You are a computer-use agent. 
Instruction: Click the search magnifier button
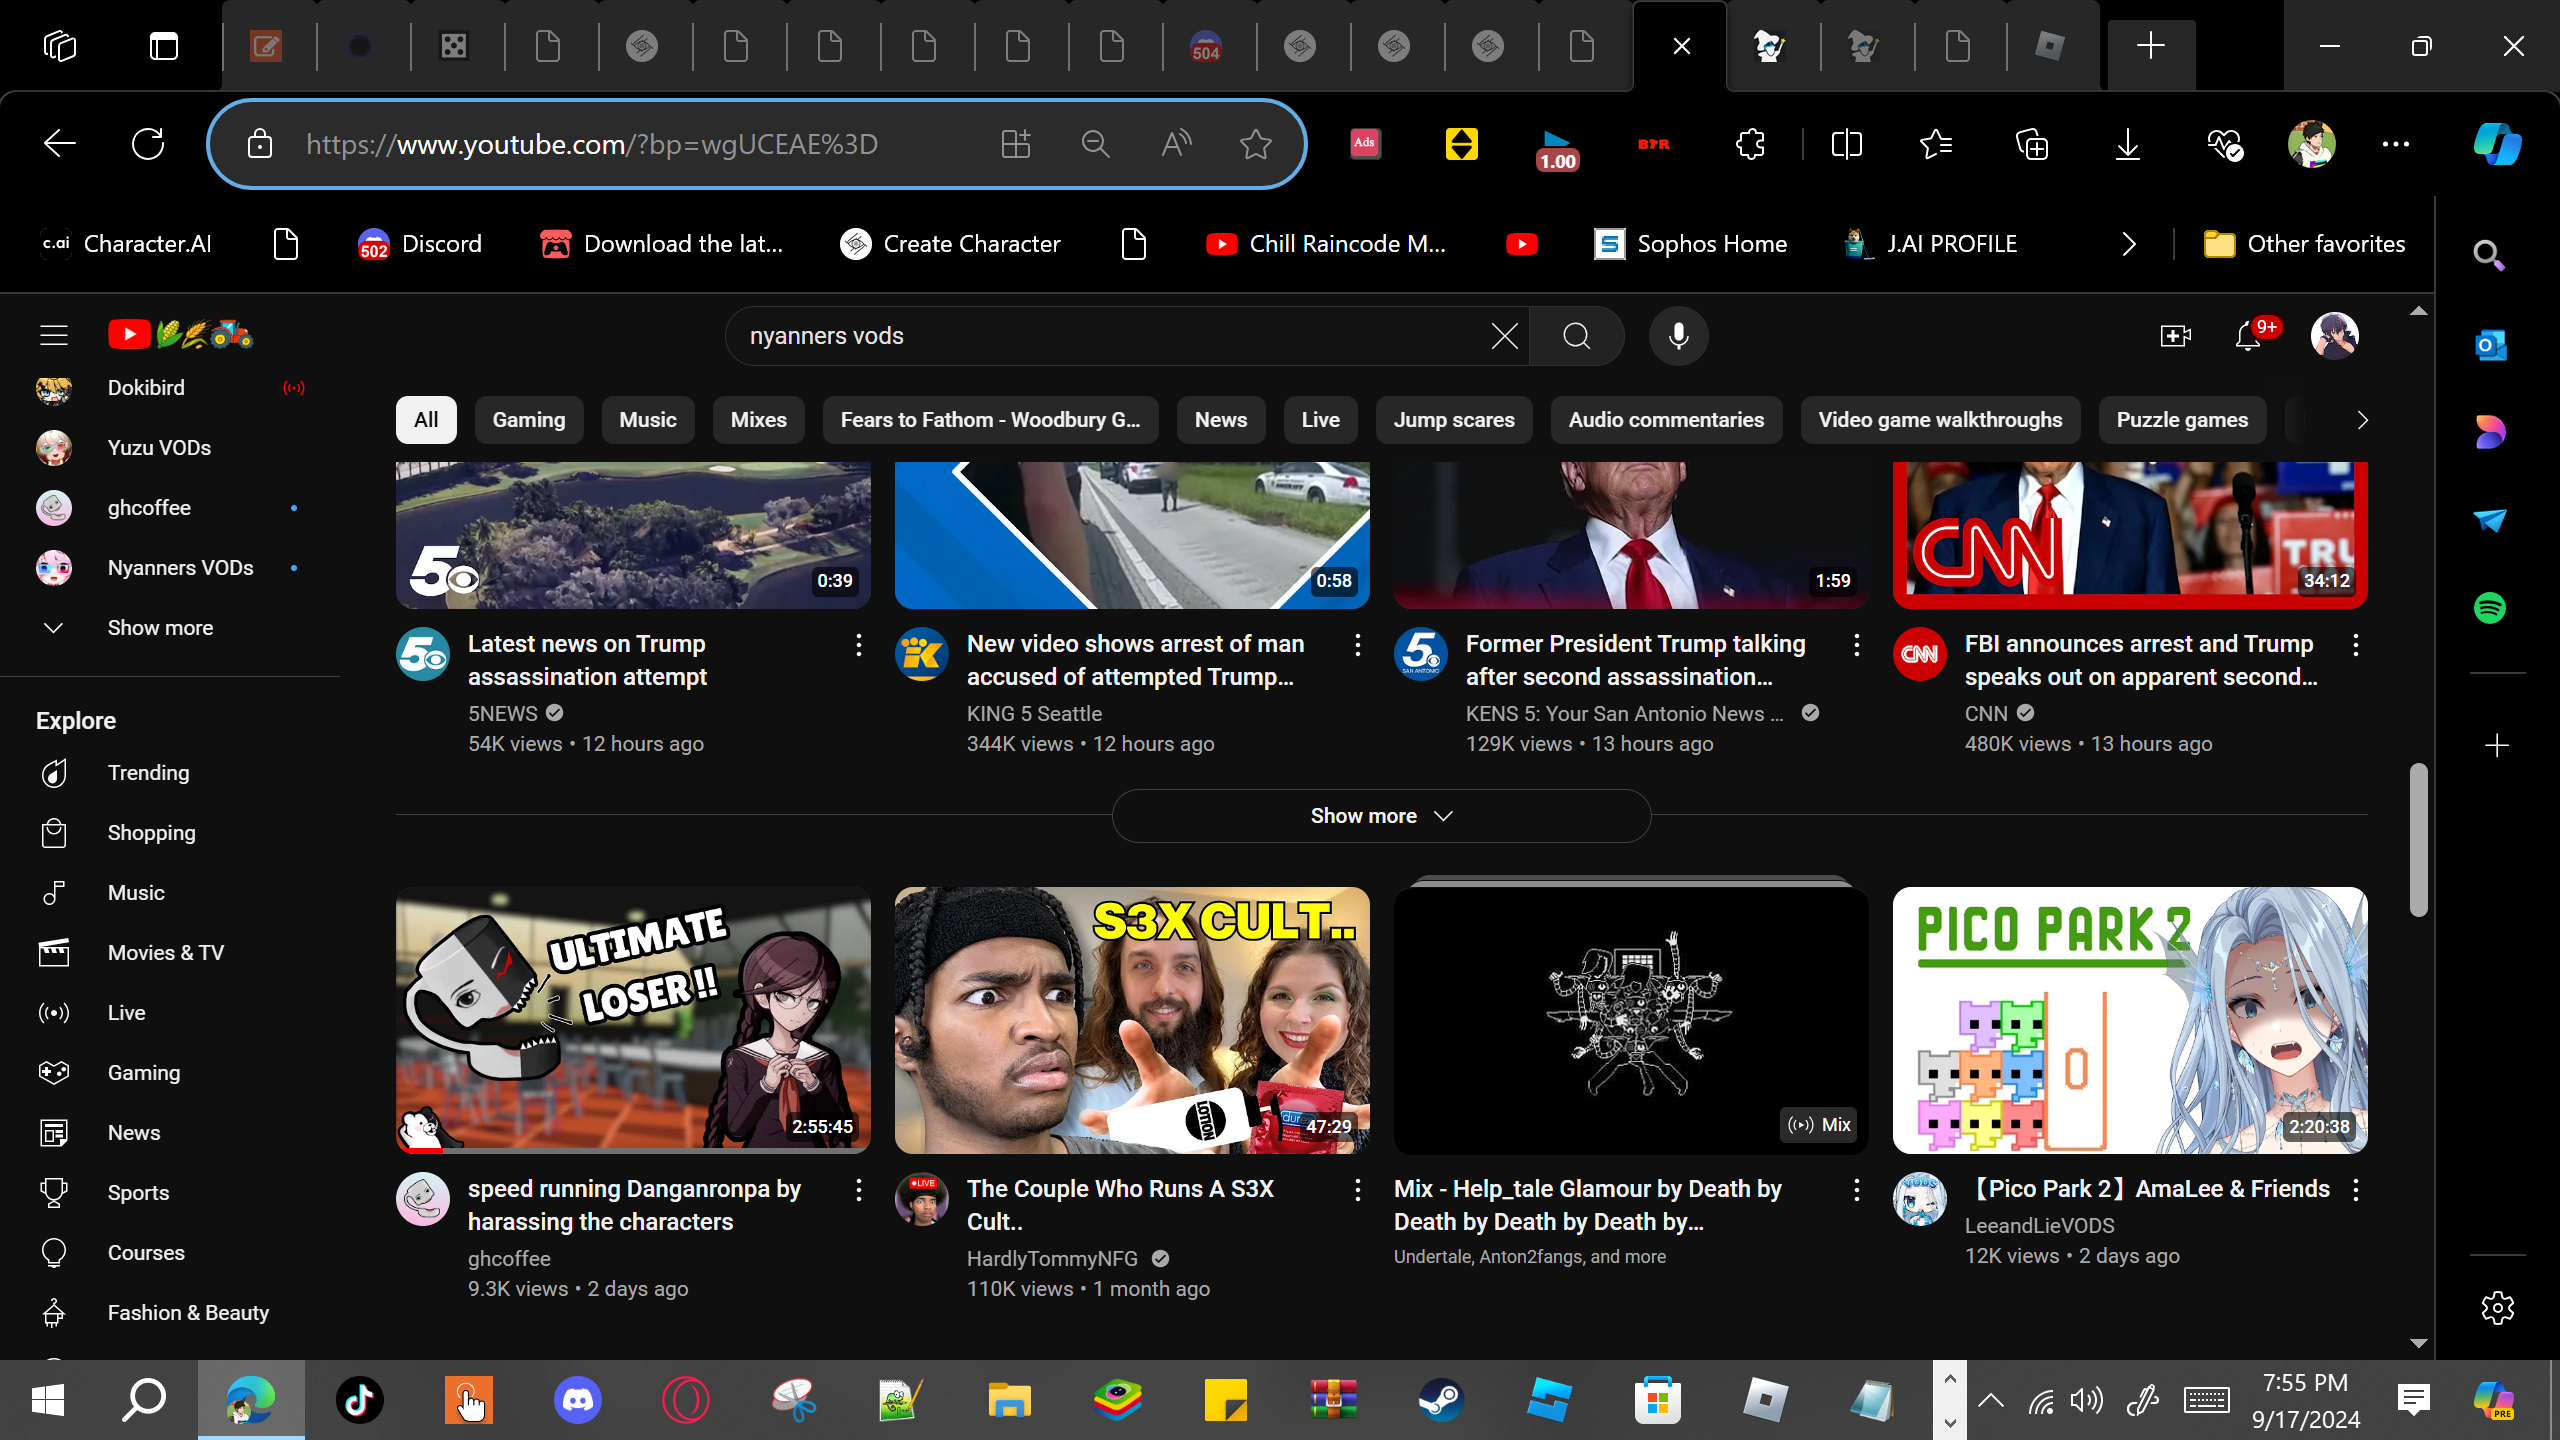click(1576, 336)
